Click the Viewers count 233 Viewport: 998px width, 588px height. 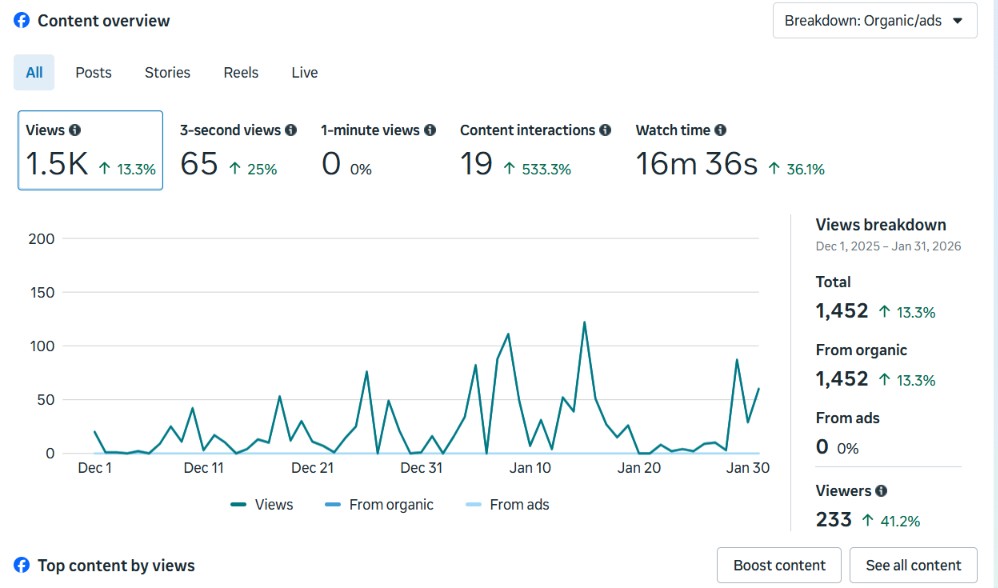[834, 520]
